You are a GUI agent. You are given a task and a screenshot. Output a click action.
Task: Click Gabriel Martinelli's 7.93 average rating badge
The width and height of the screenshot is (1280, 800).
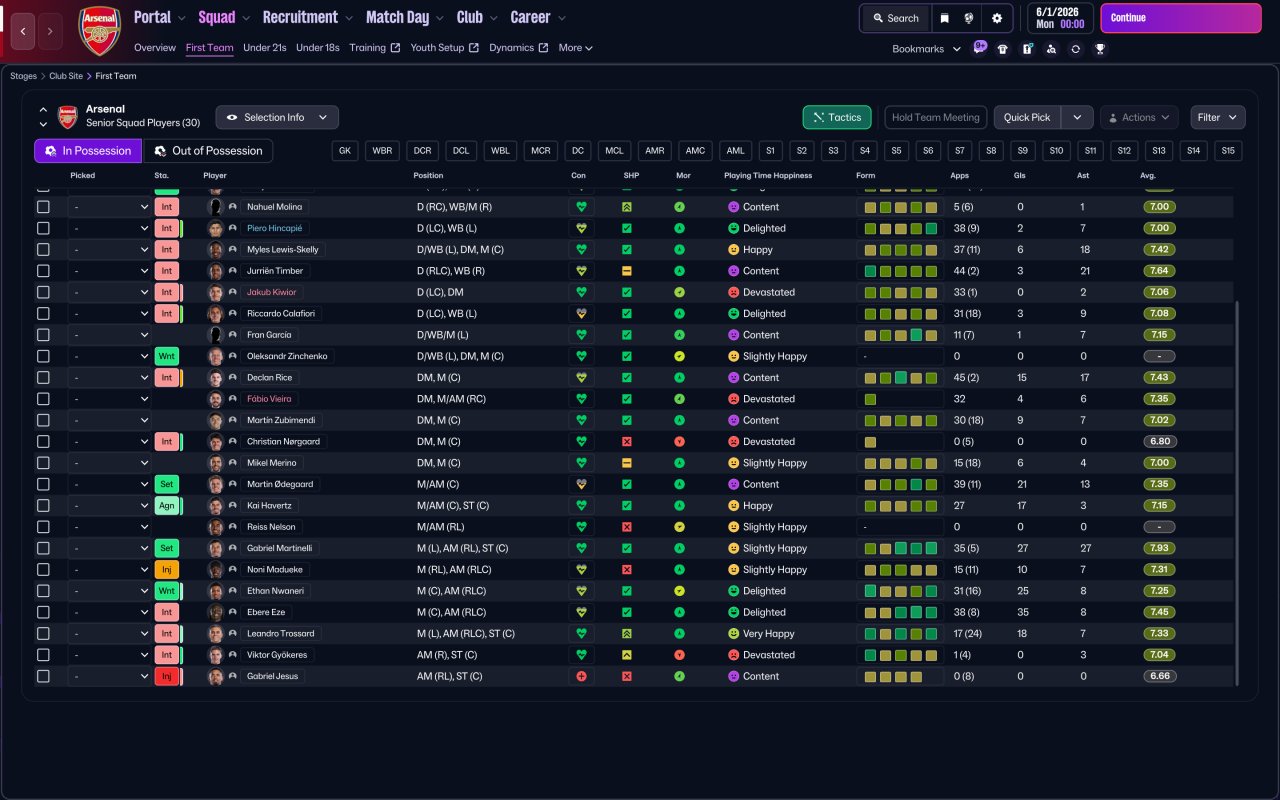(x=1159, y=548)
